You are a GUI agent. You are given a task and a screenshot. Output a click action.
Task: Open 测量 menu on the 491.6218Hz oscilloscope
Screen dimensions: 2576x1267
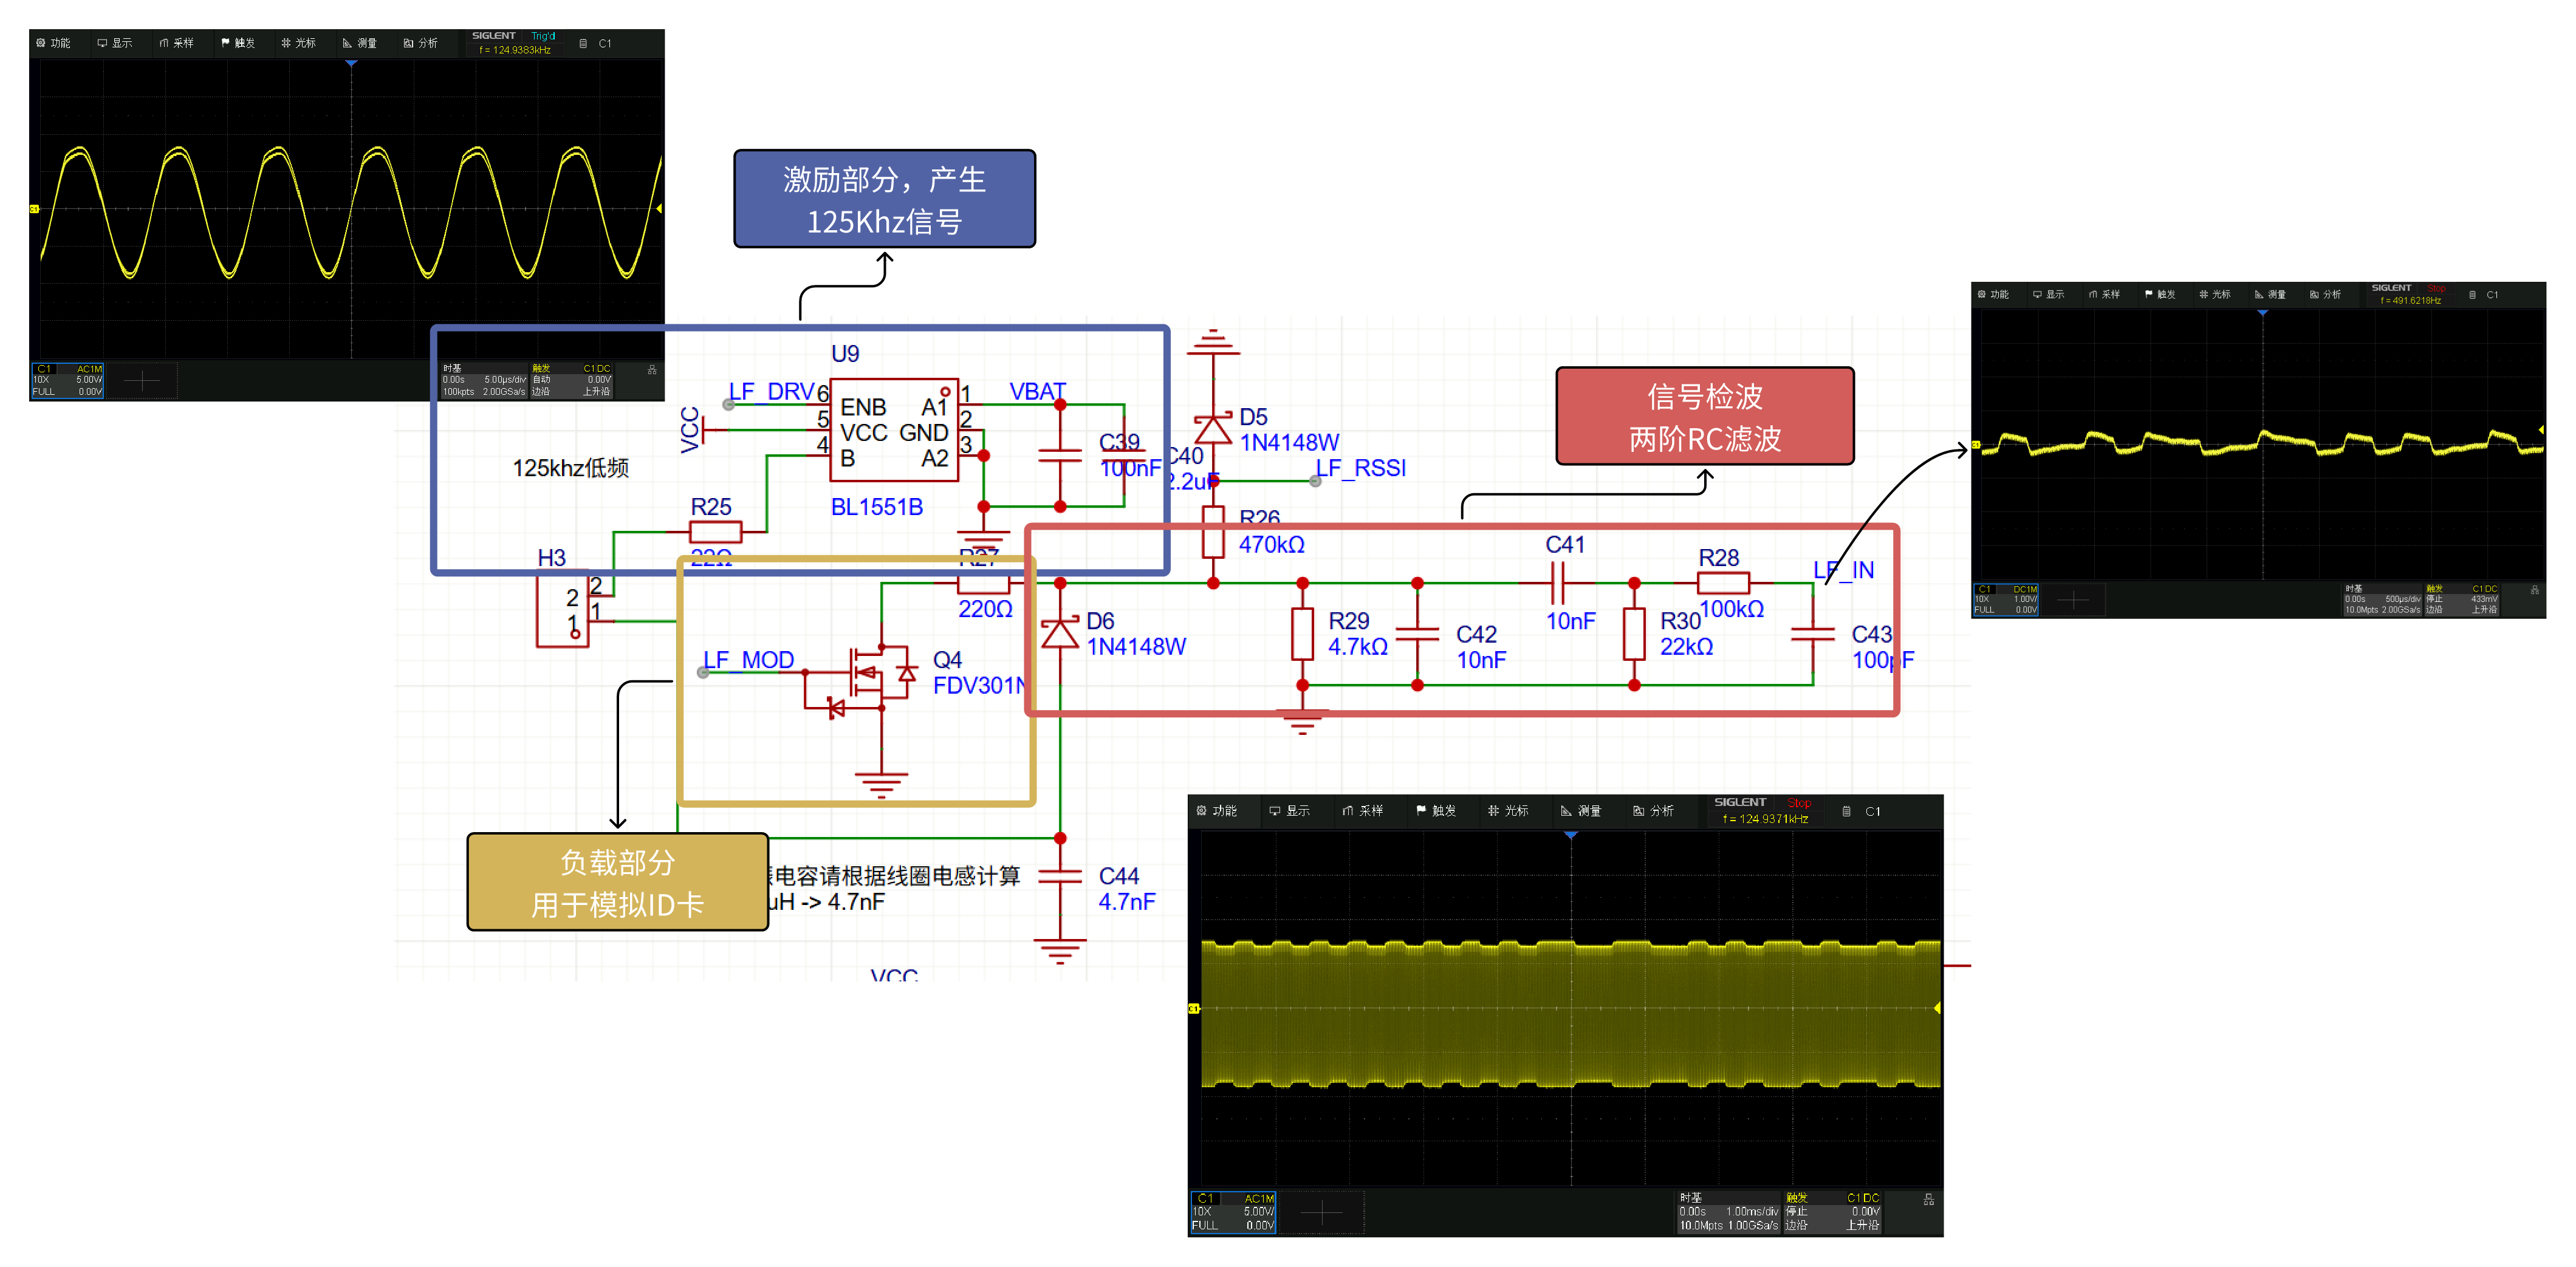[2269, 295]
